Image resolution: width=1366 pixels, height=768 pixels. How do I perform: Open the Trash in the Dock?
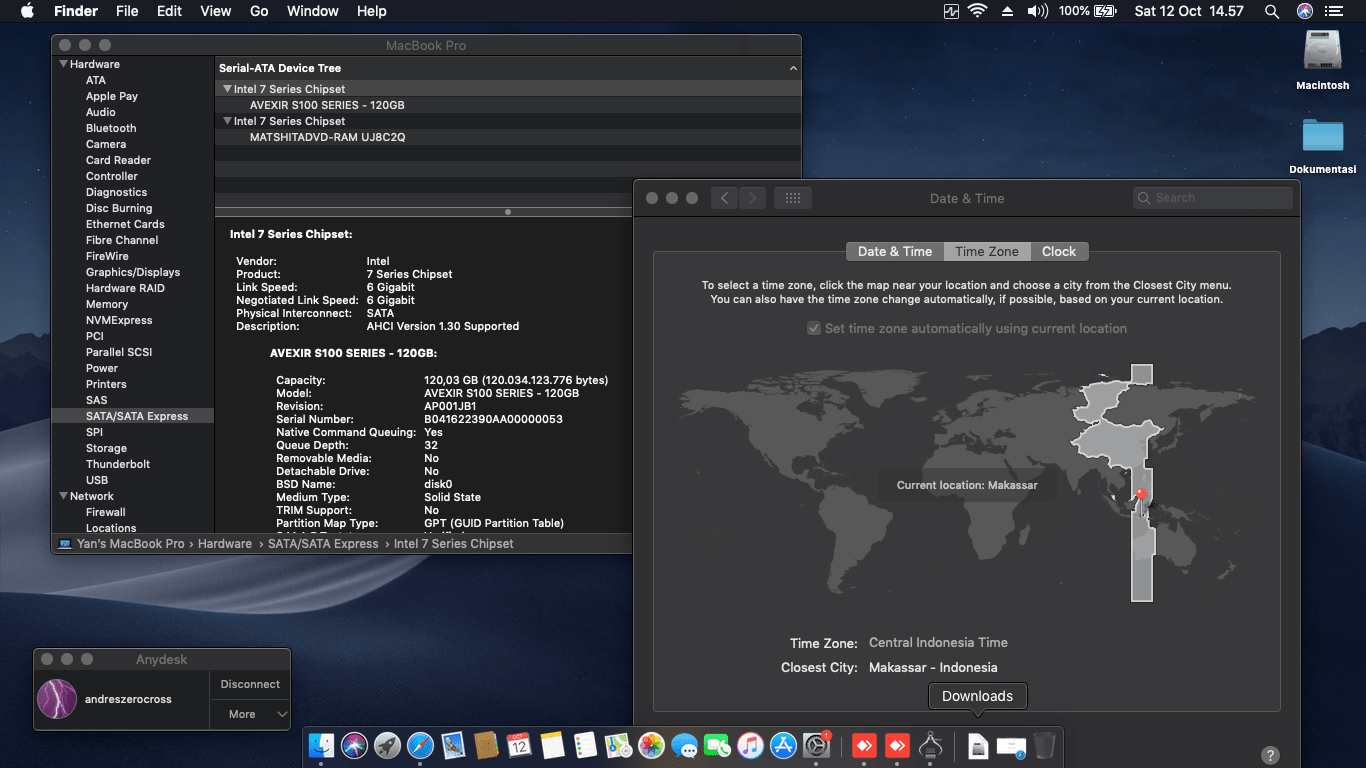(1044, 745)
